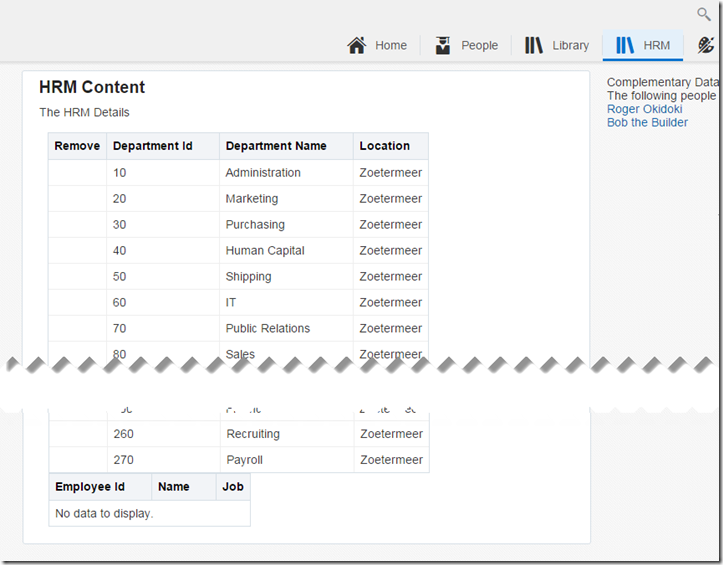Click the Department Name column header
The height and width of the screenshot is (565, 723).
click(x=276, y=146)
